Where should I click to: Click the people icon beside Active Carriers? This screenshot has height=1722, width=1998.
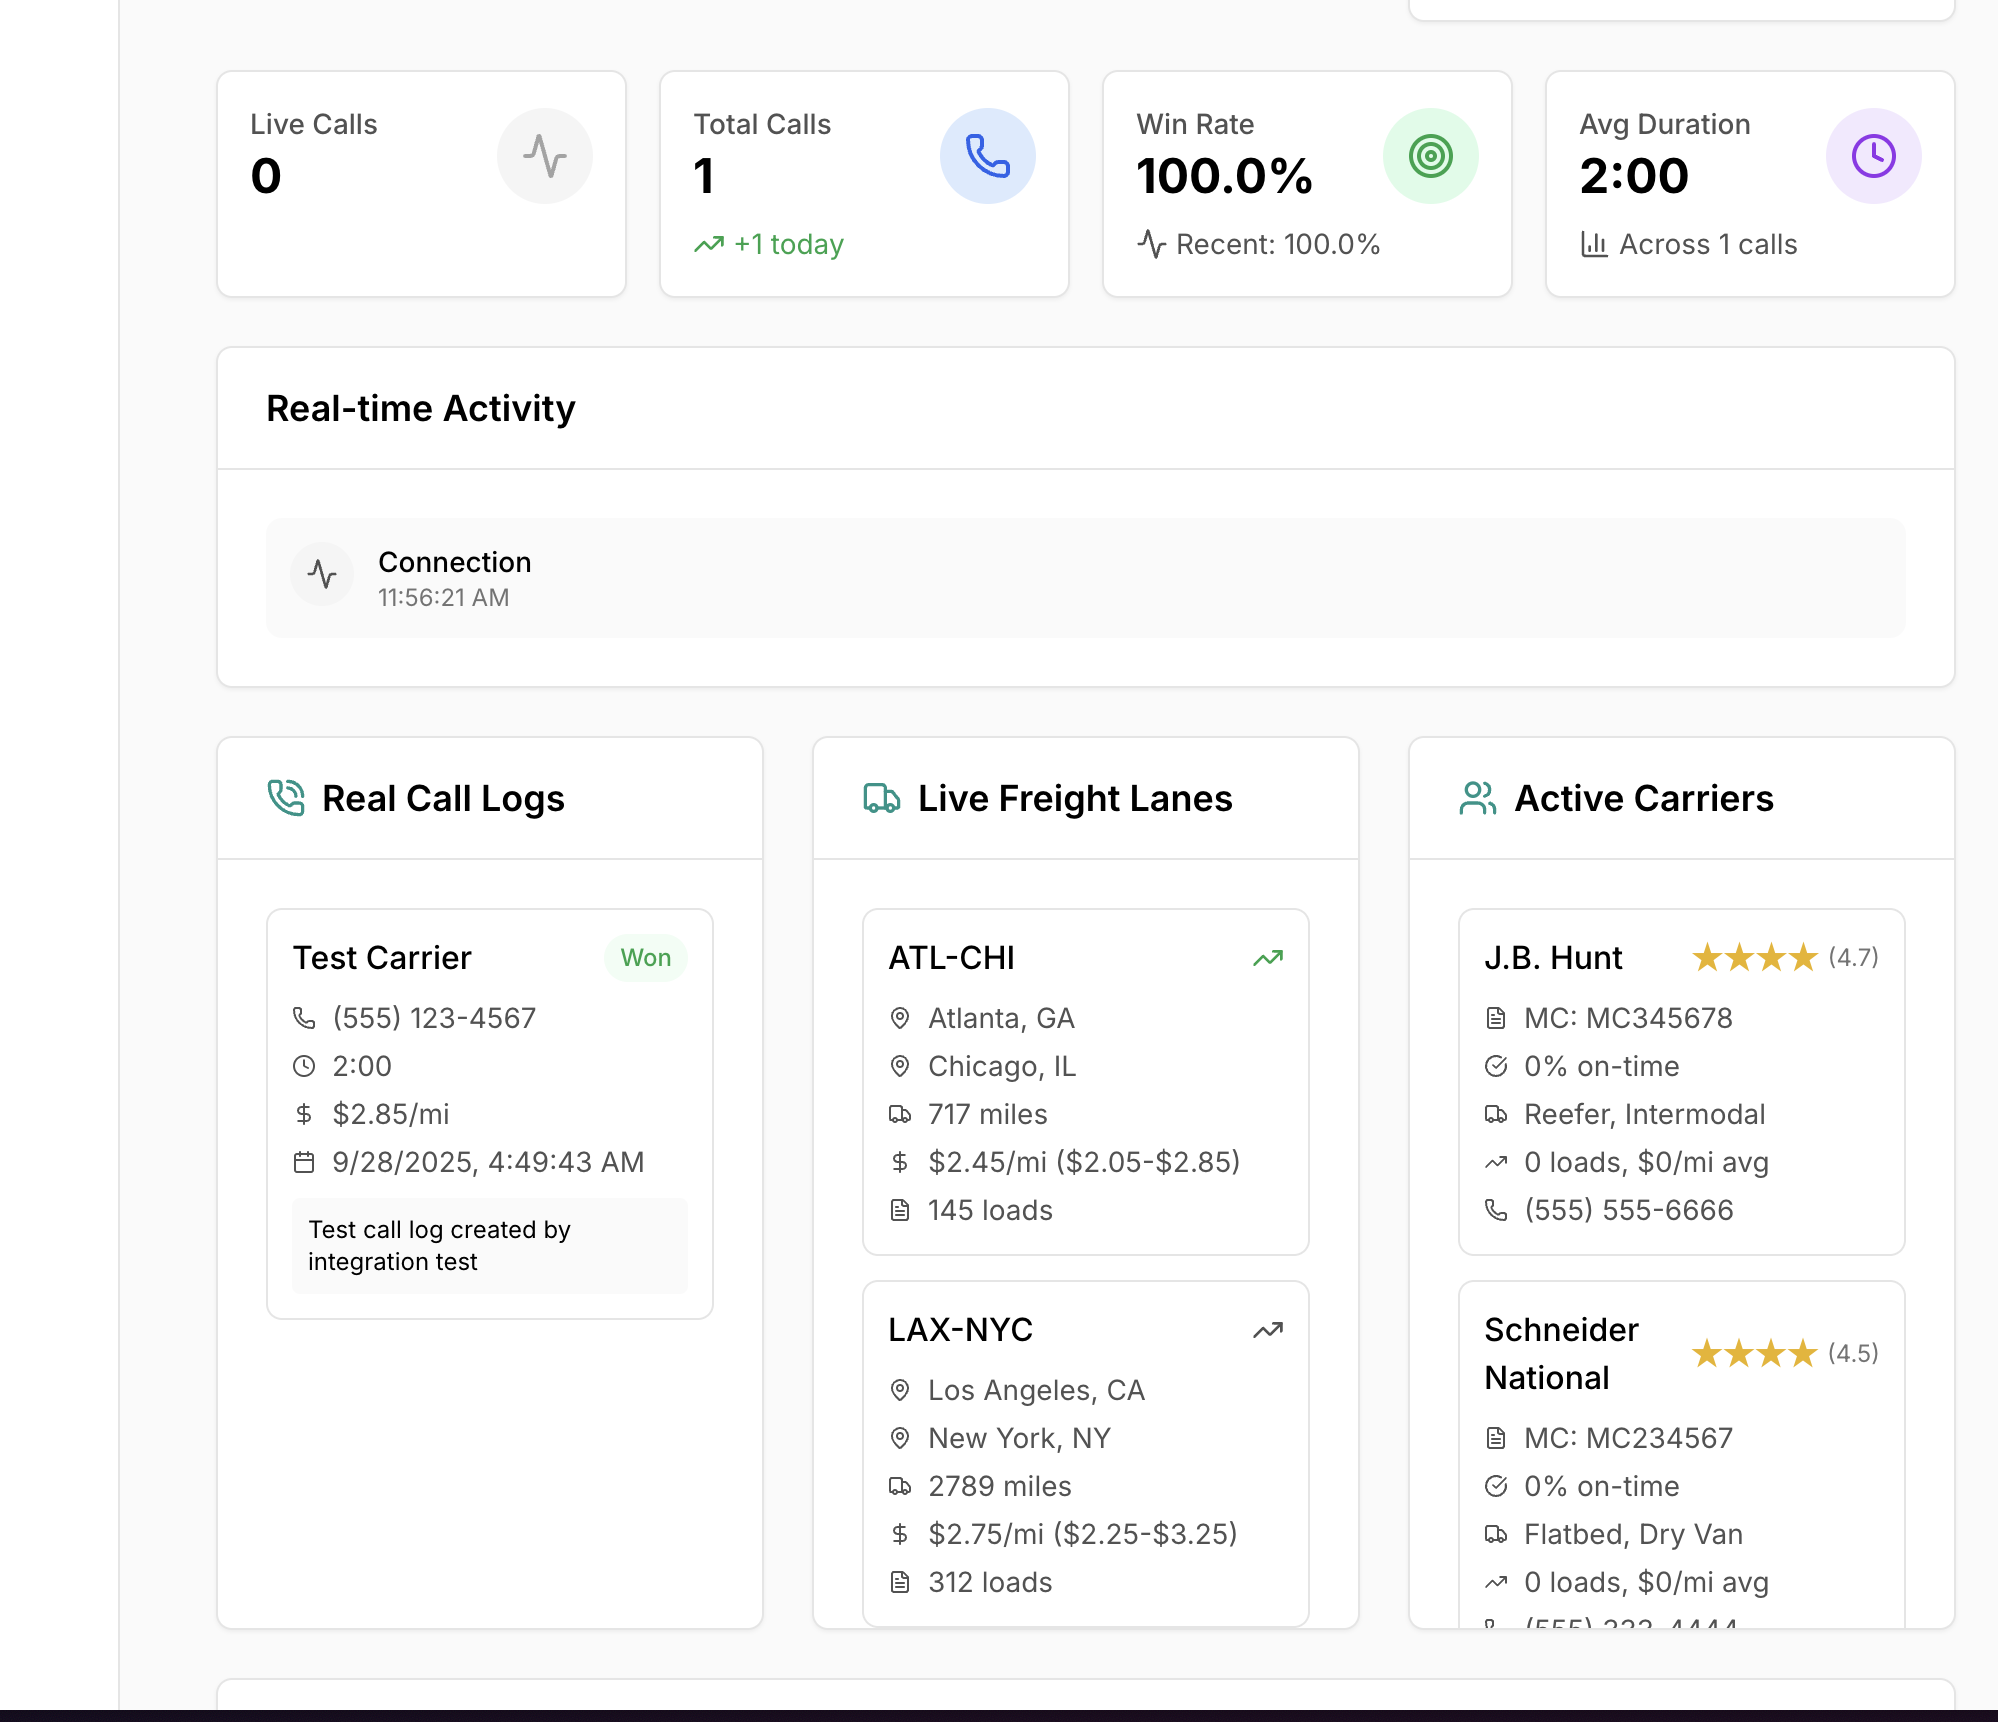1477,798
